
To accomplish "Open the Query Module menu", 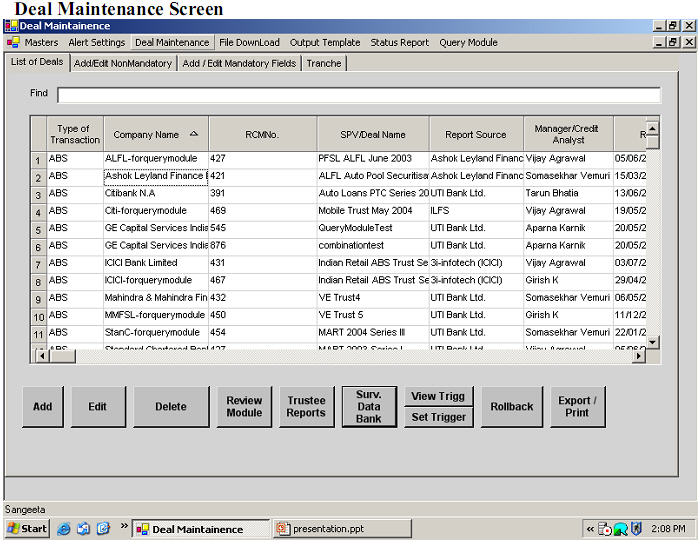I will click(468, 42).
